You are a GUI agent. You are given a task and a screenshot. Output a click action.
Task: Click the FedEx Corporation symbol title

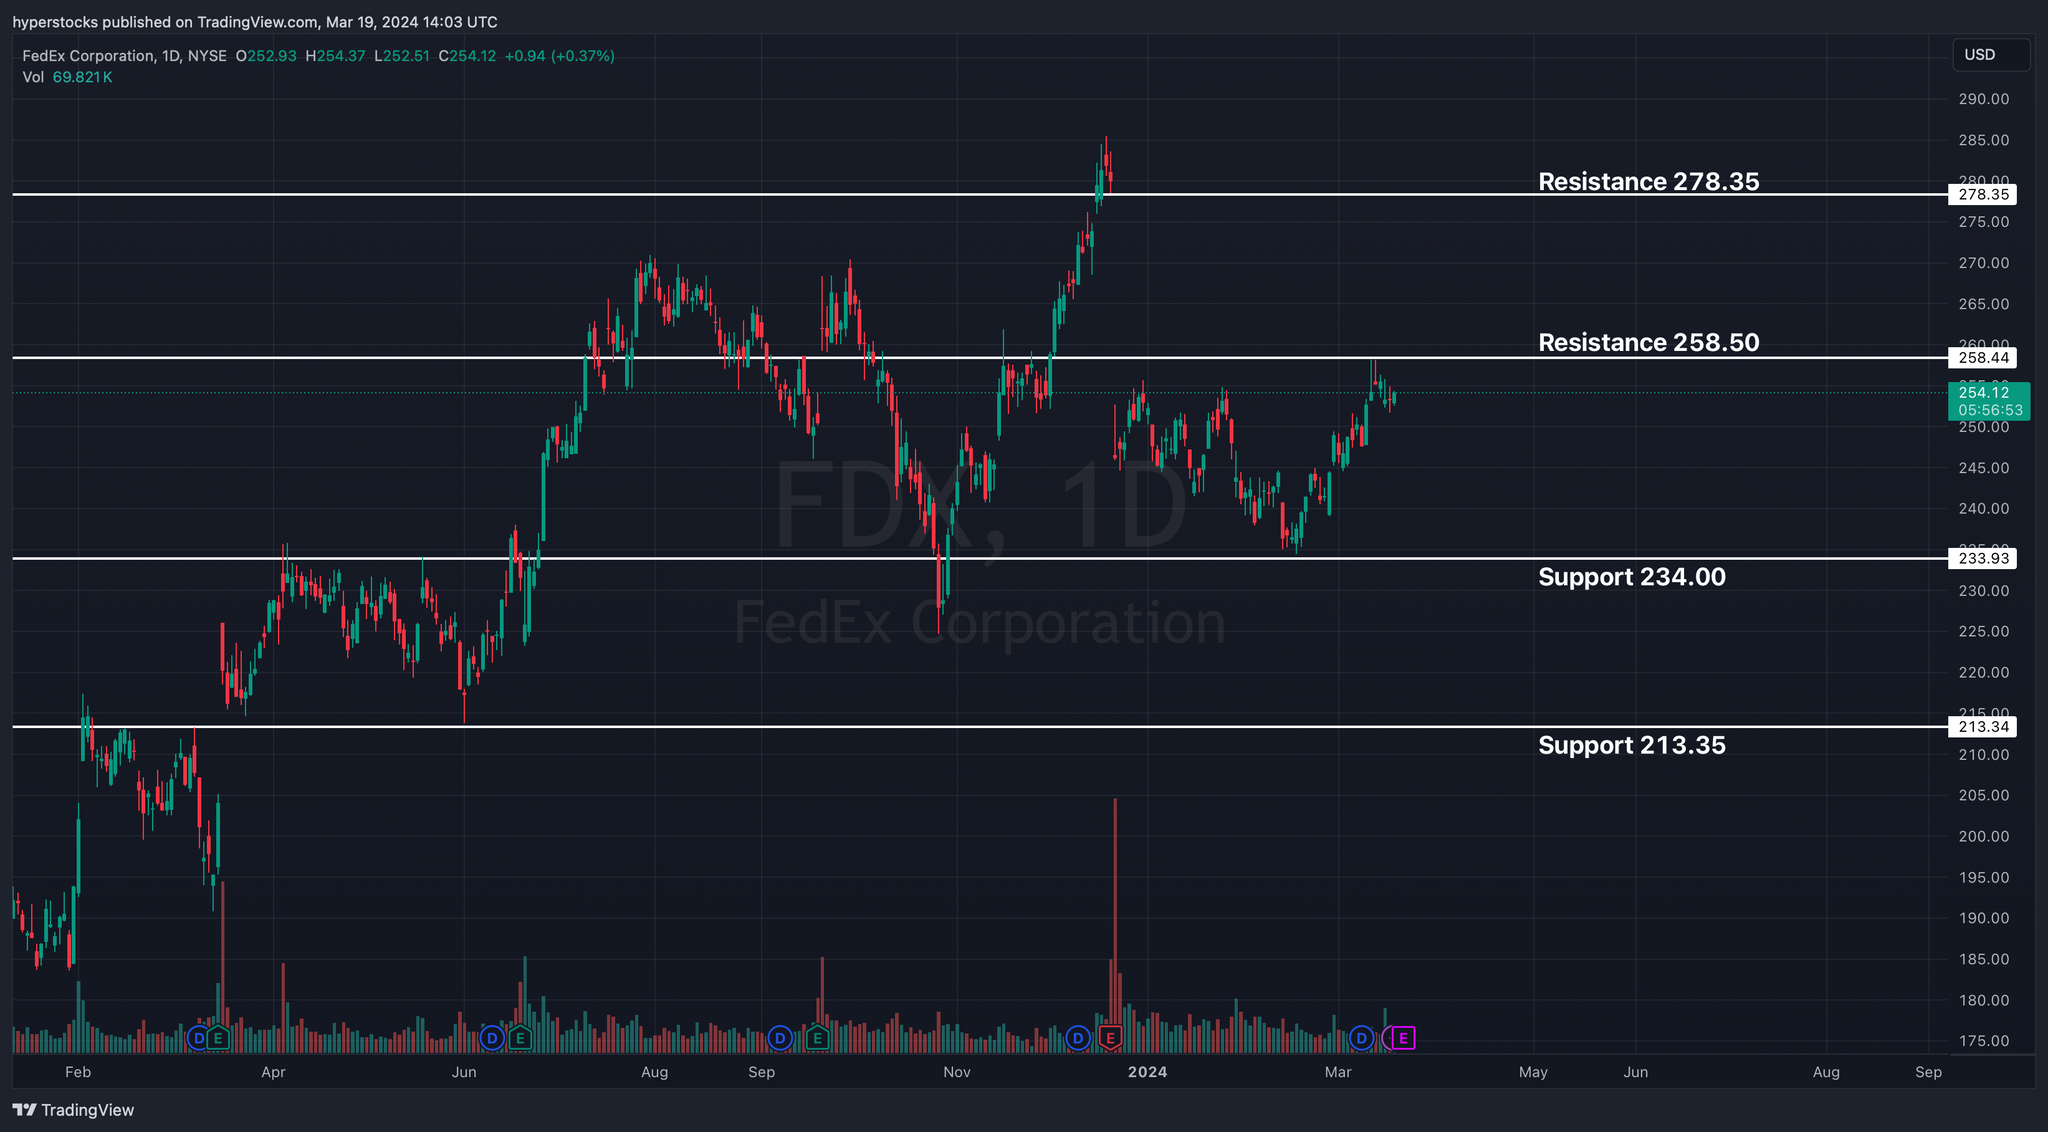coord(88,56)
